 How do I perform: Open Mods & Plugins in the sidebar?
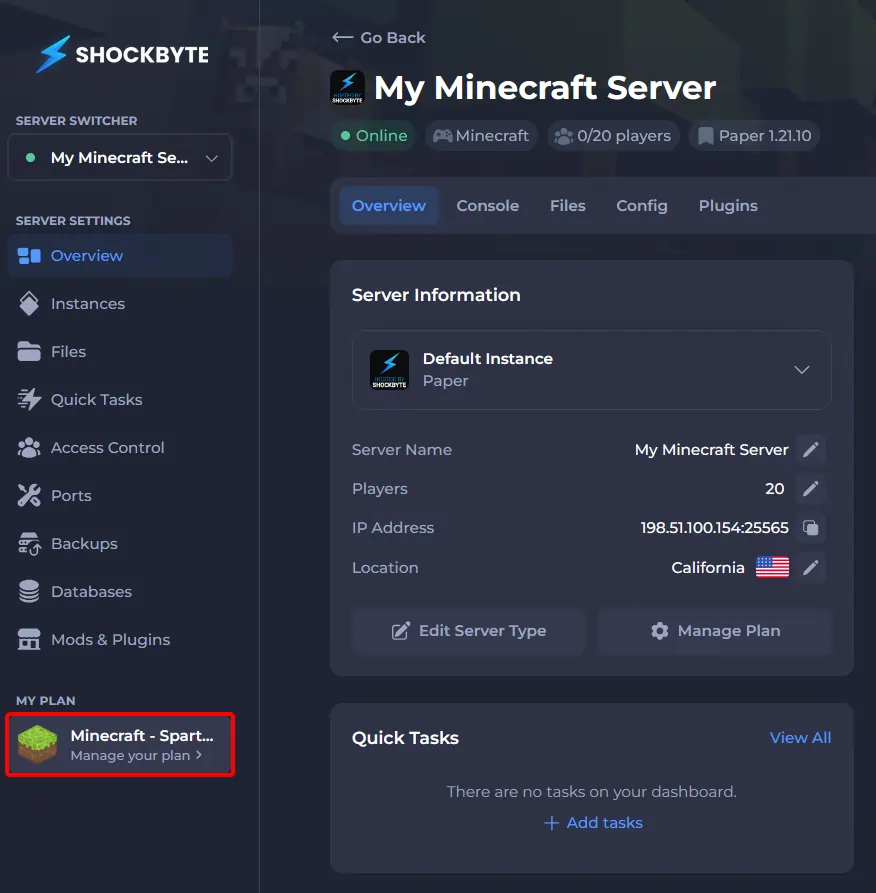[x=110, y=640]
